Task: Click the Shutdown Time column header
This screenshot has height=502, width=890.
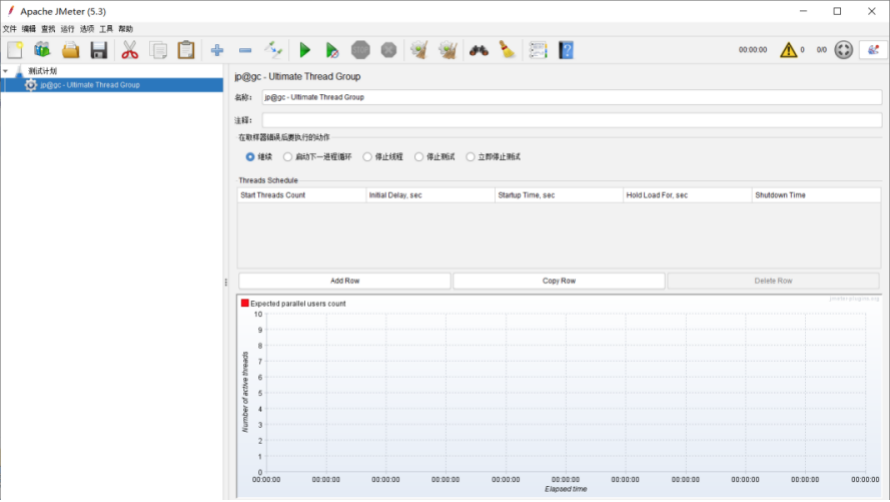Action: pos(816,195)
